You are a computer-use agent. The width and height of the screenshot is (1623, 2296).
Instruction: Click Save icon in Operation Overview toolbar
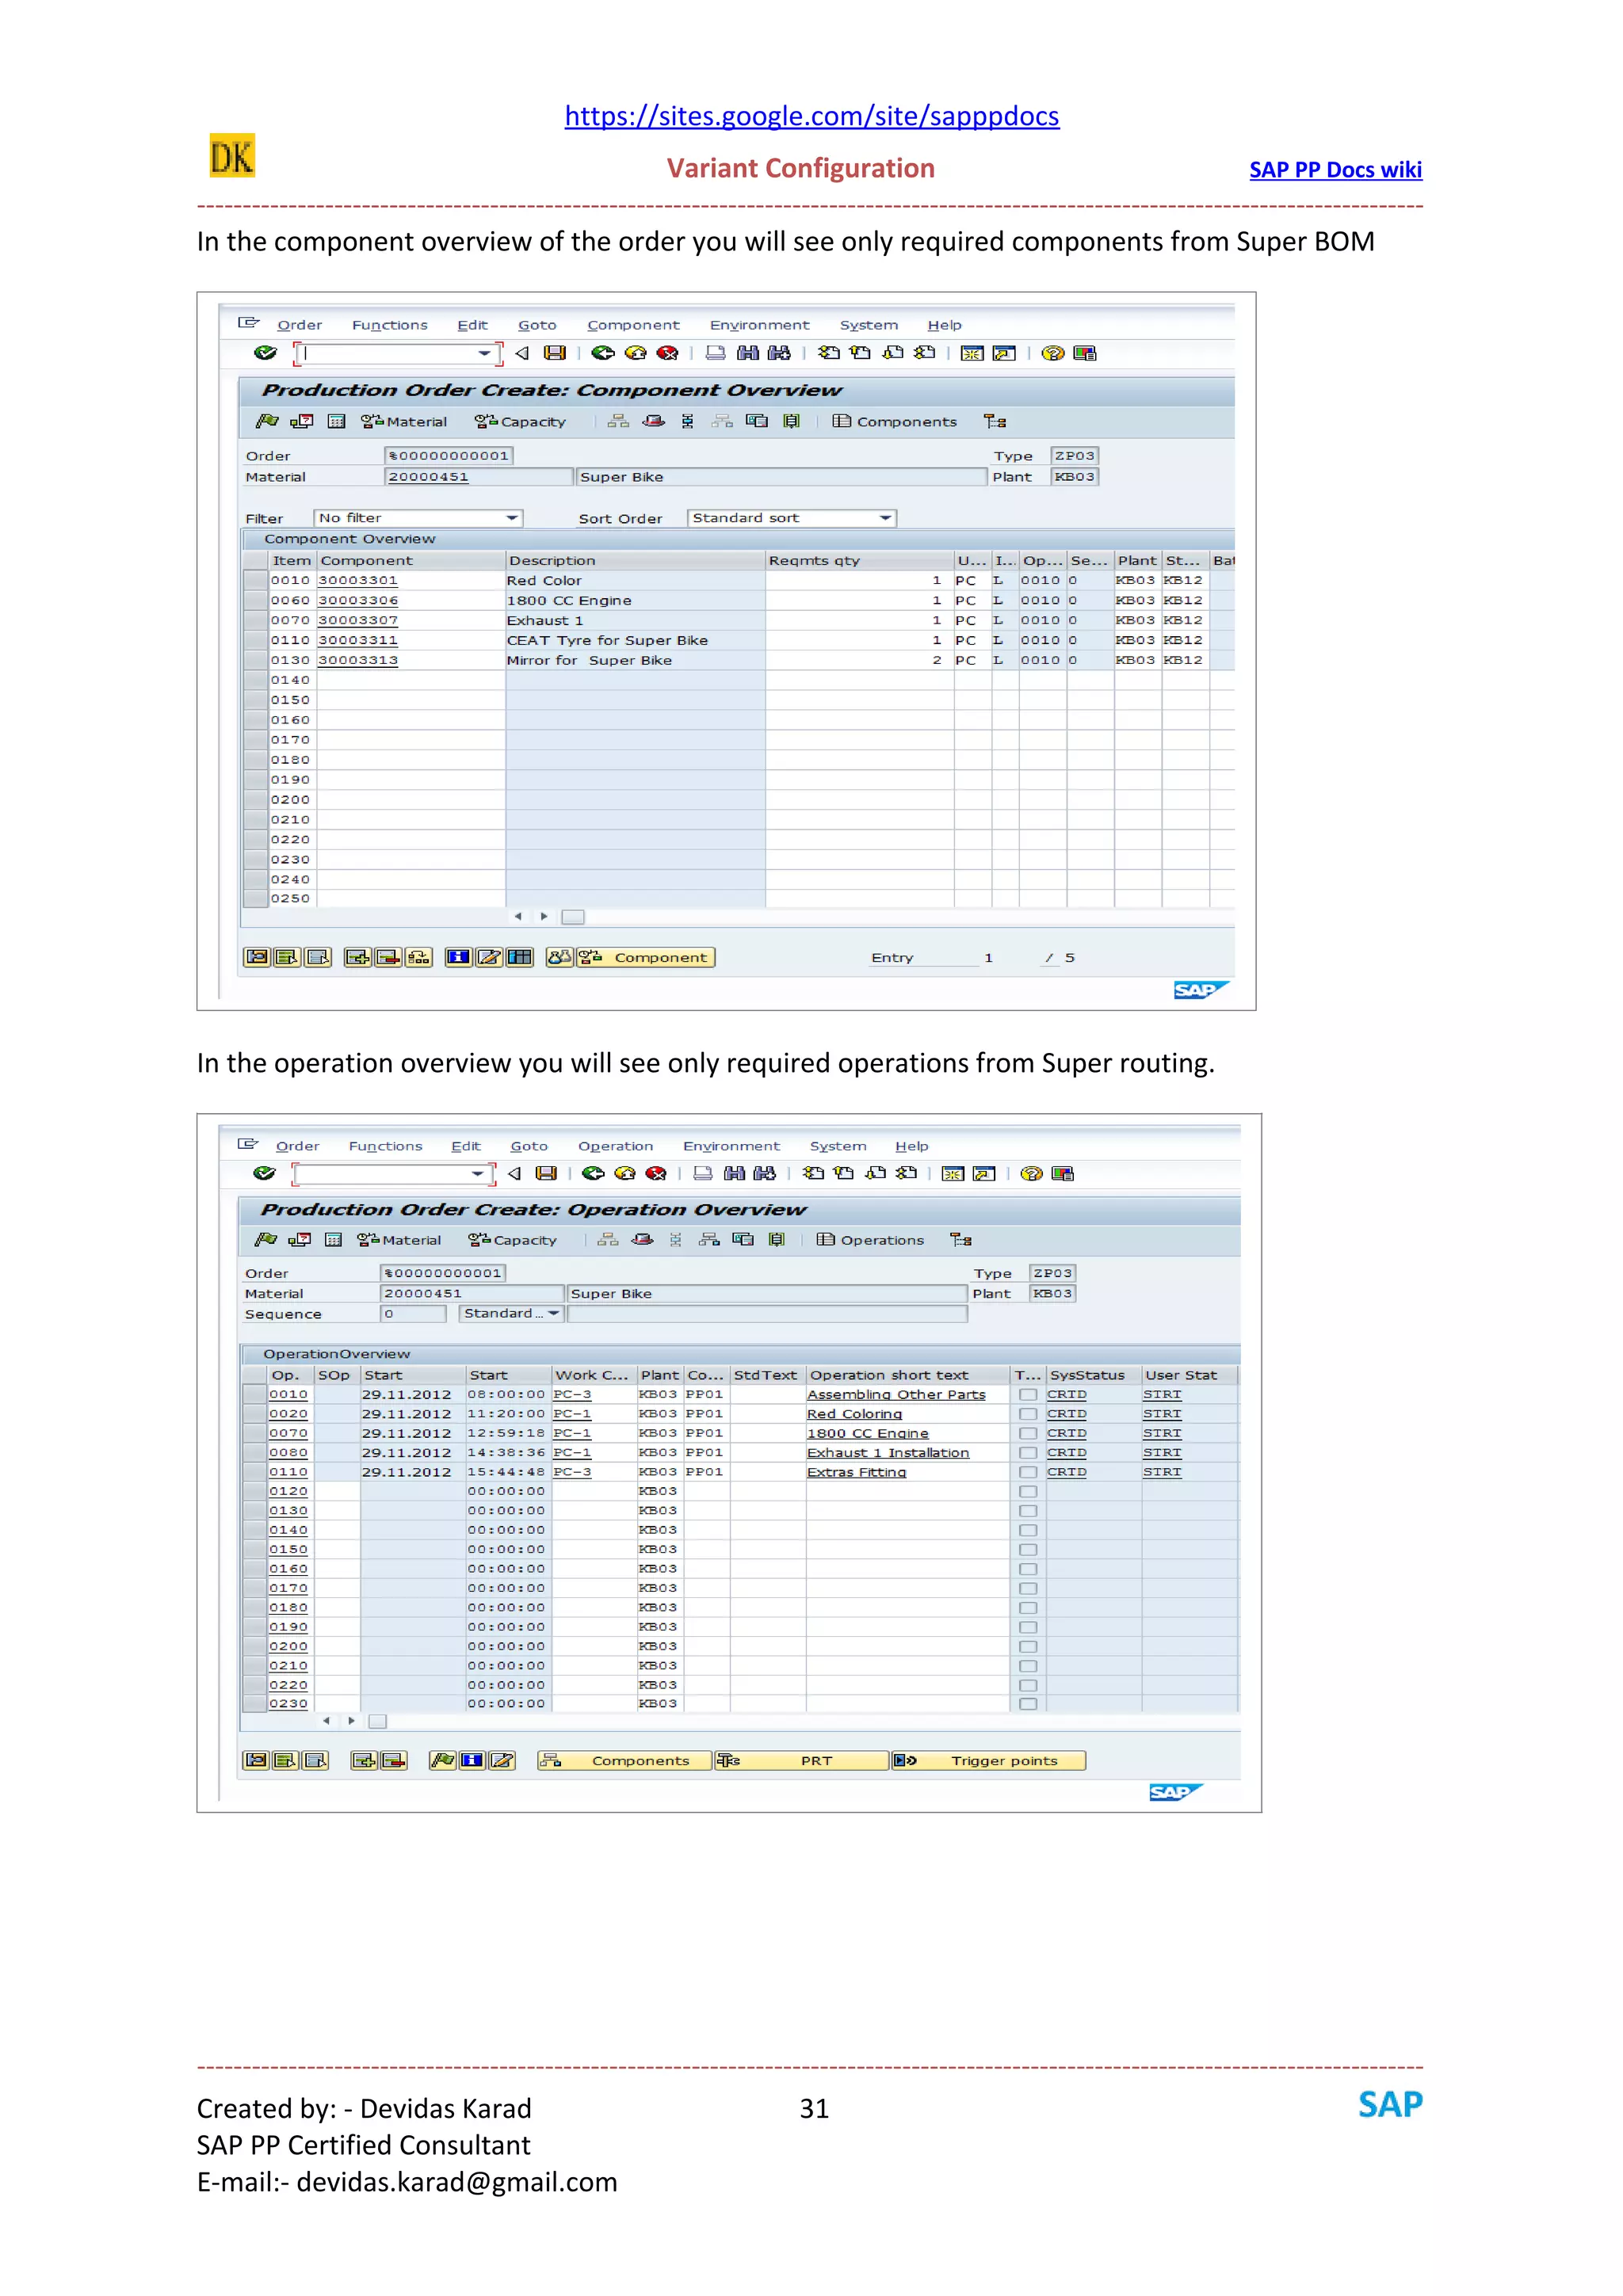click(x=546, y=1173)
